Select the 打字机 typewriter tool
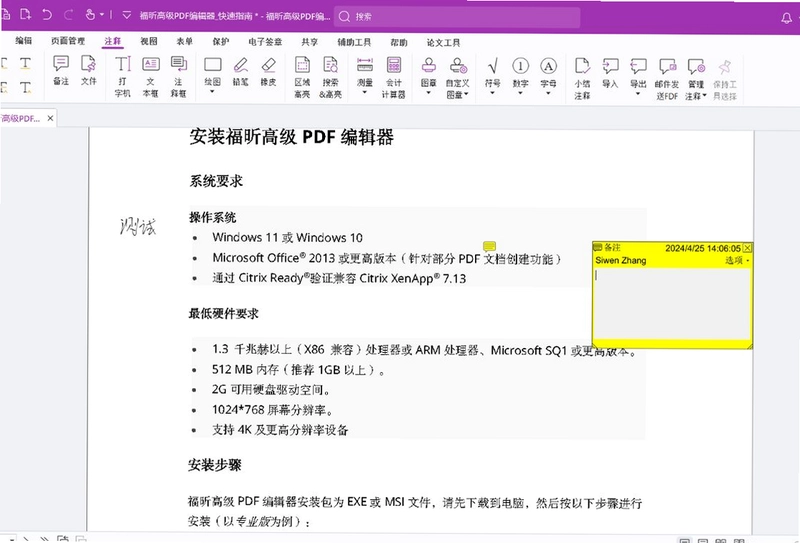This screenshot has width=800, height=543. (122, 76)
